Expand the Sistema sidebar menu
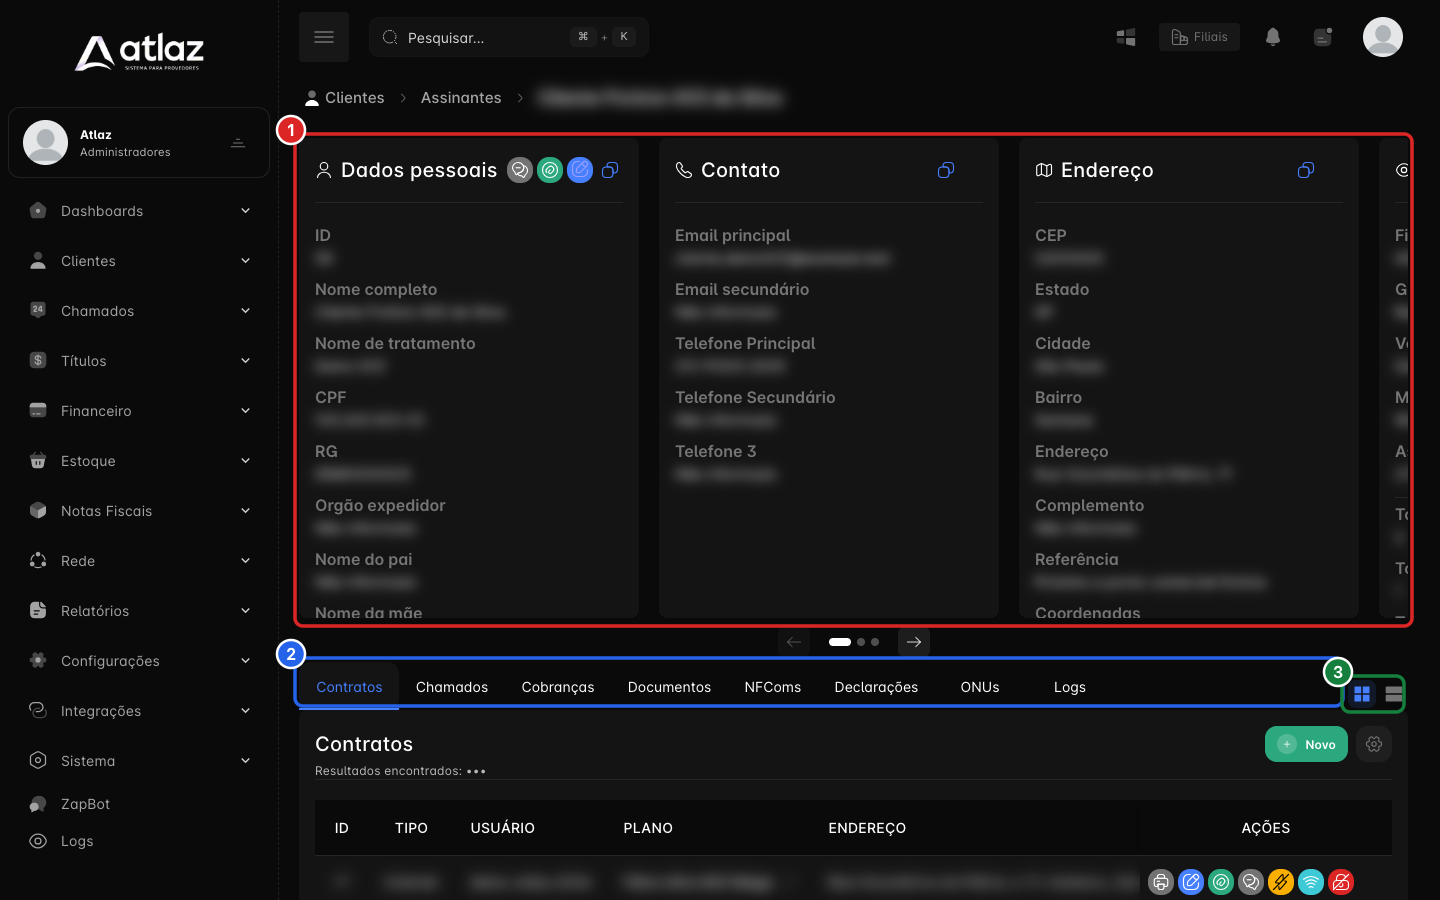Screen dimensions: 1440x900 click(x=140, y=761)
